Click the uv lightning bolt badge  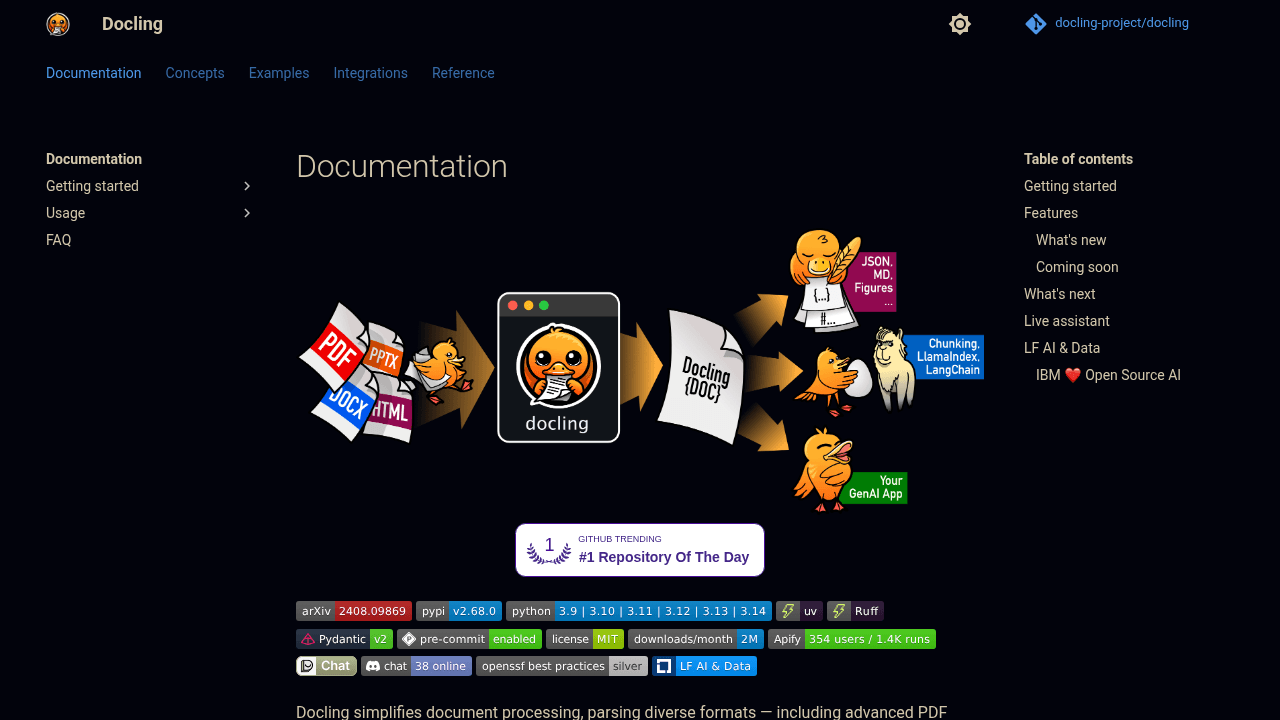click(787, 611)
